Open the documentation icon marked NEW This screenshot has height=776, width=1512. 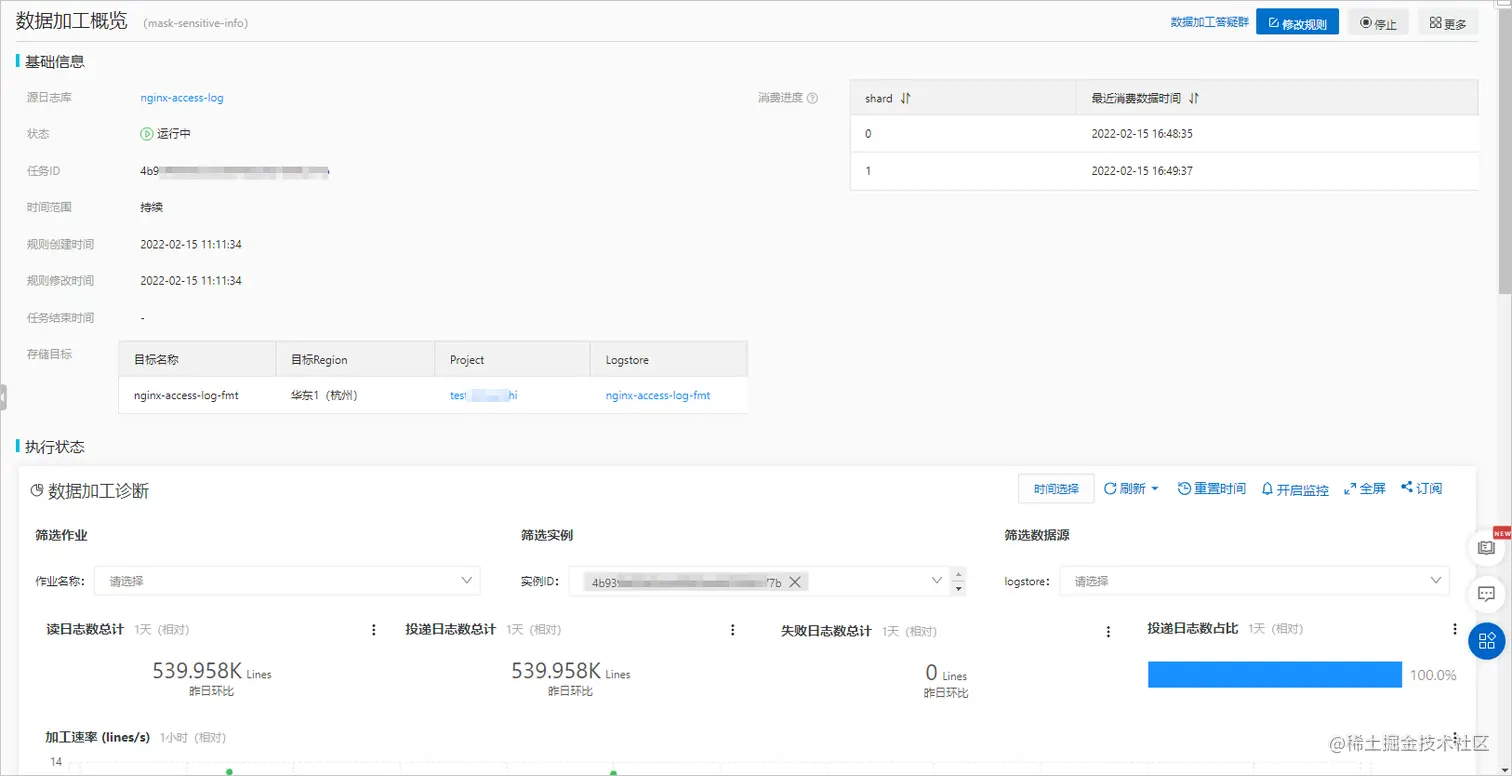pyautogui.click(x=1487, y=547)
